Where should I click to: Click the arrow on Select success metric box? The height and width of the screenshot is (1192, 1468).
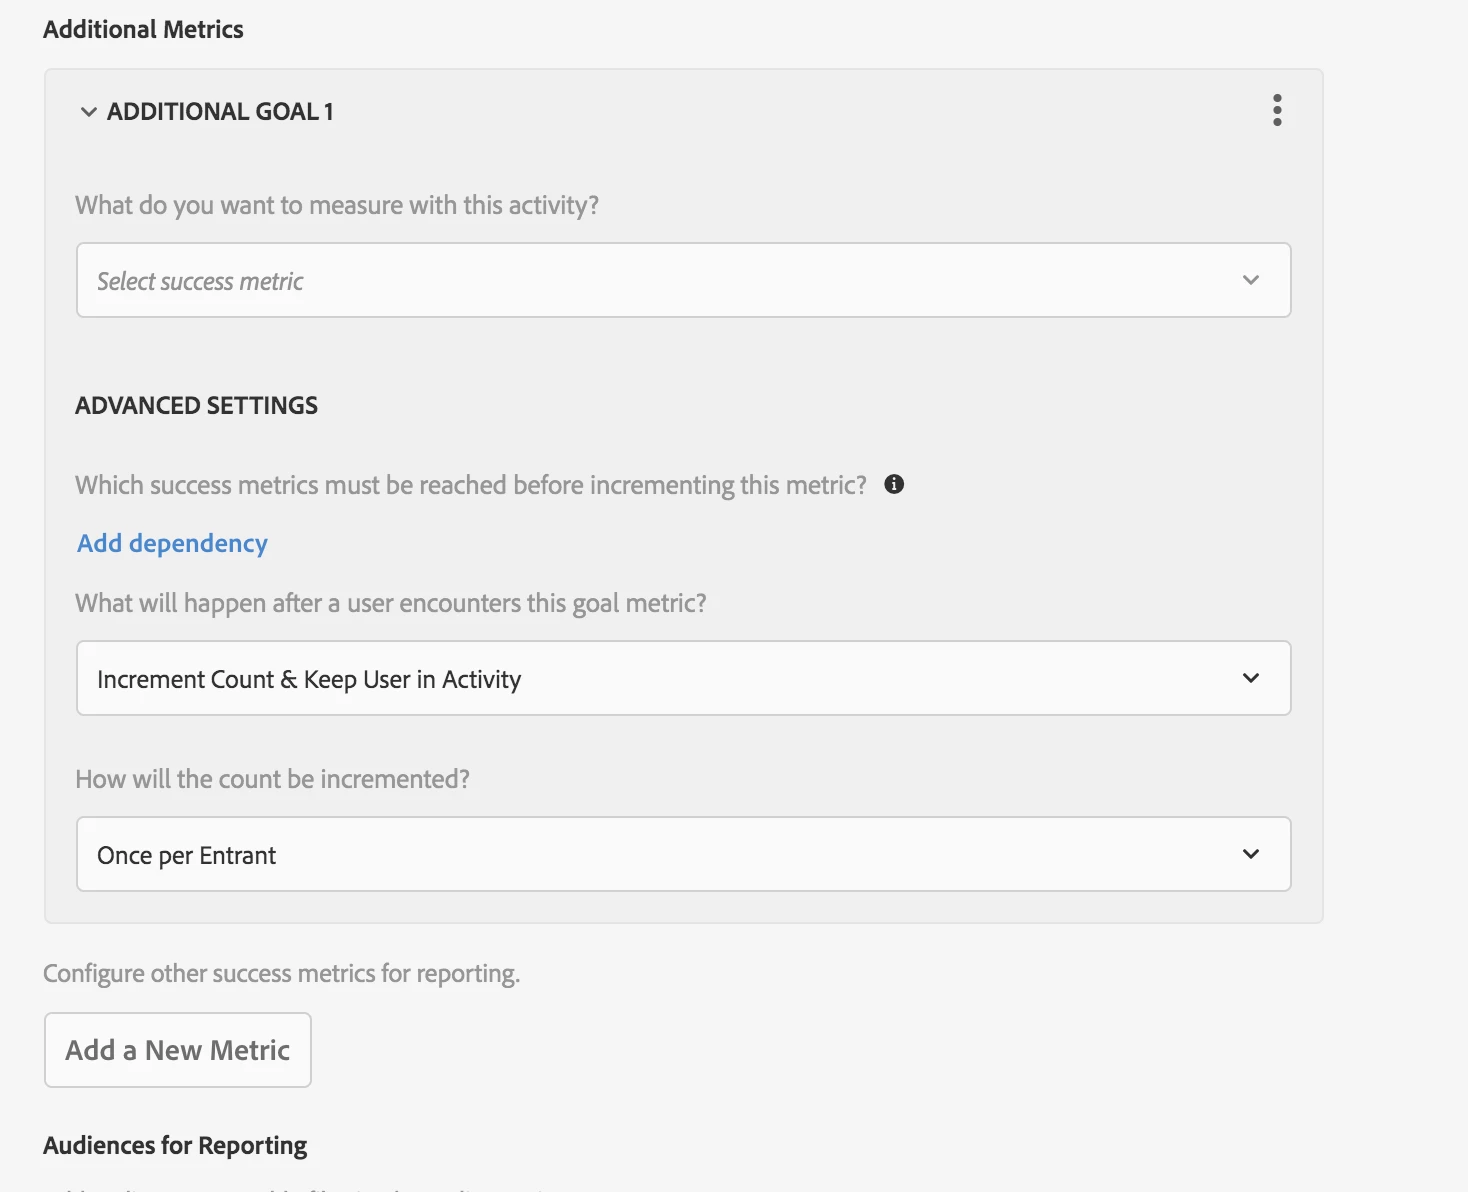click(x=1250, y=281)
